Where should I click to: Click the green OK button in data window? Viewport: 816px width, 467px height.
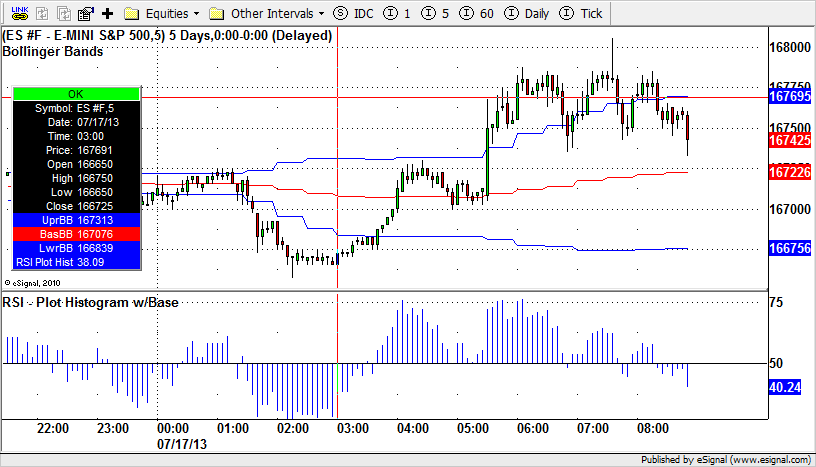[x=76, y=94]
